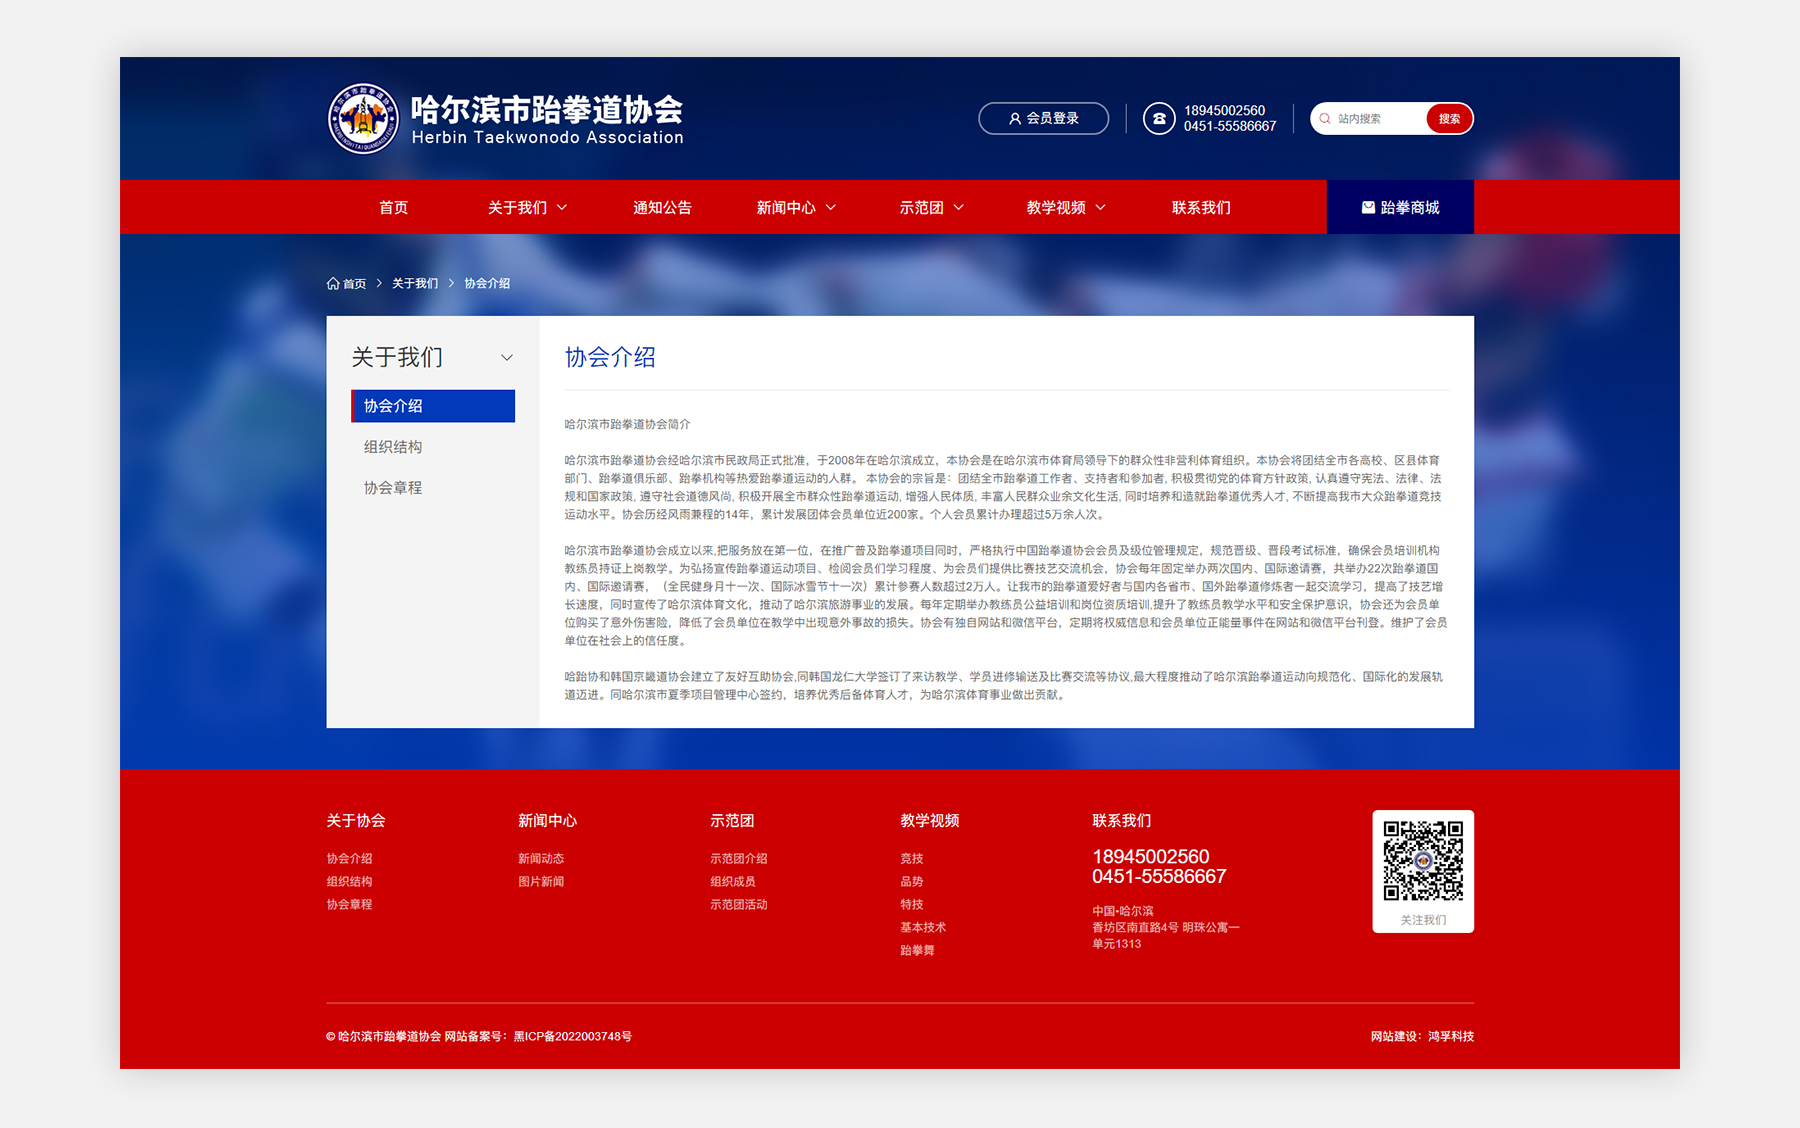The height and width of the screenshot is (1128, 1800).
Task: Open 通知公告 in the navigation bar
Action: point(662,207)
